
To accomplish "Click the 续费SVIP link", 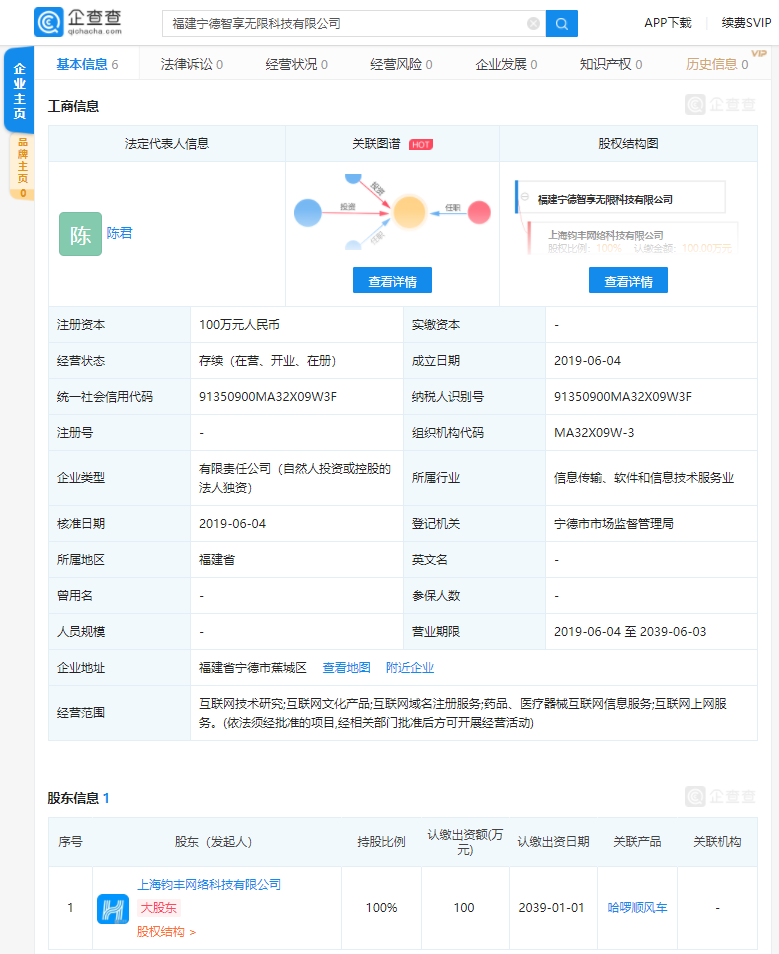I will click(746, 23).
